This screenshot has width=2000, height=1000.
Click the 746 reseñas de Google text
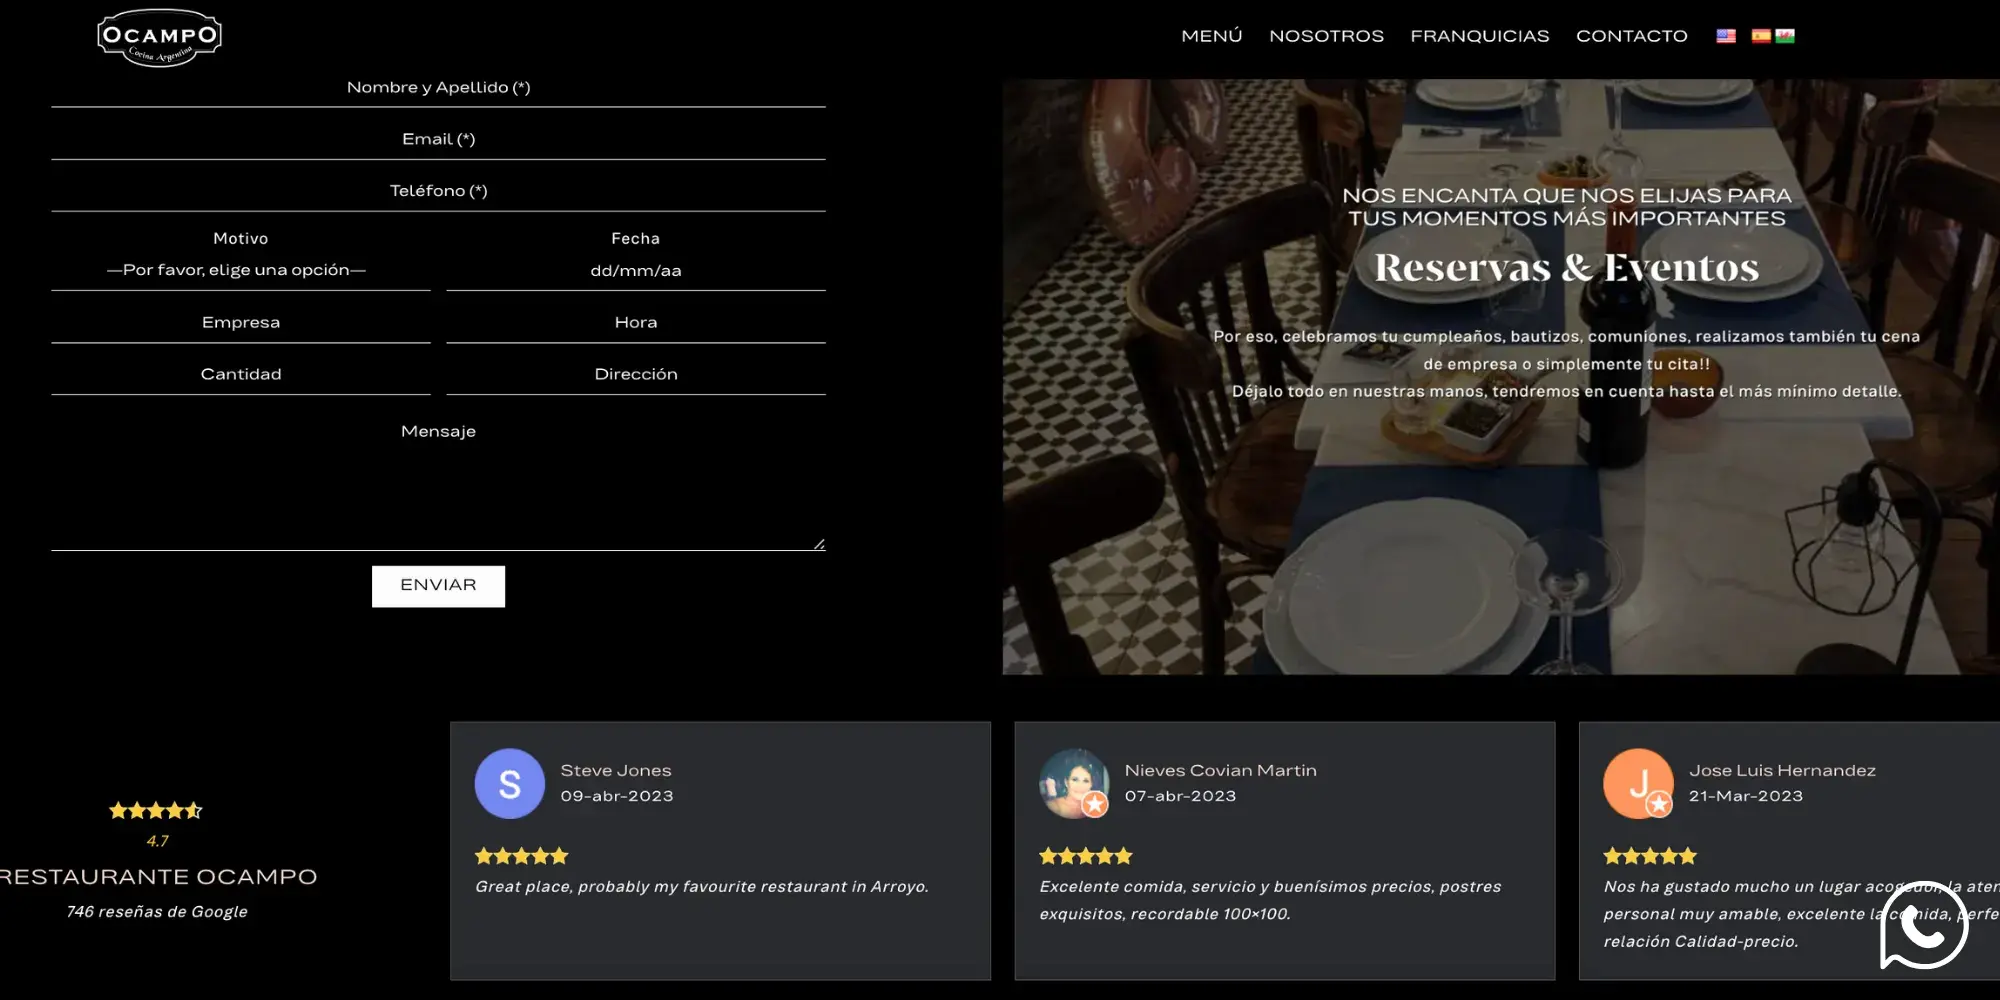pos(157,912)
